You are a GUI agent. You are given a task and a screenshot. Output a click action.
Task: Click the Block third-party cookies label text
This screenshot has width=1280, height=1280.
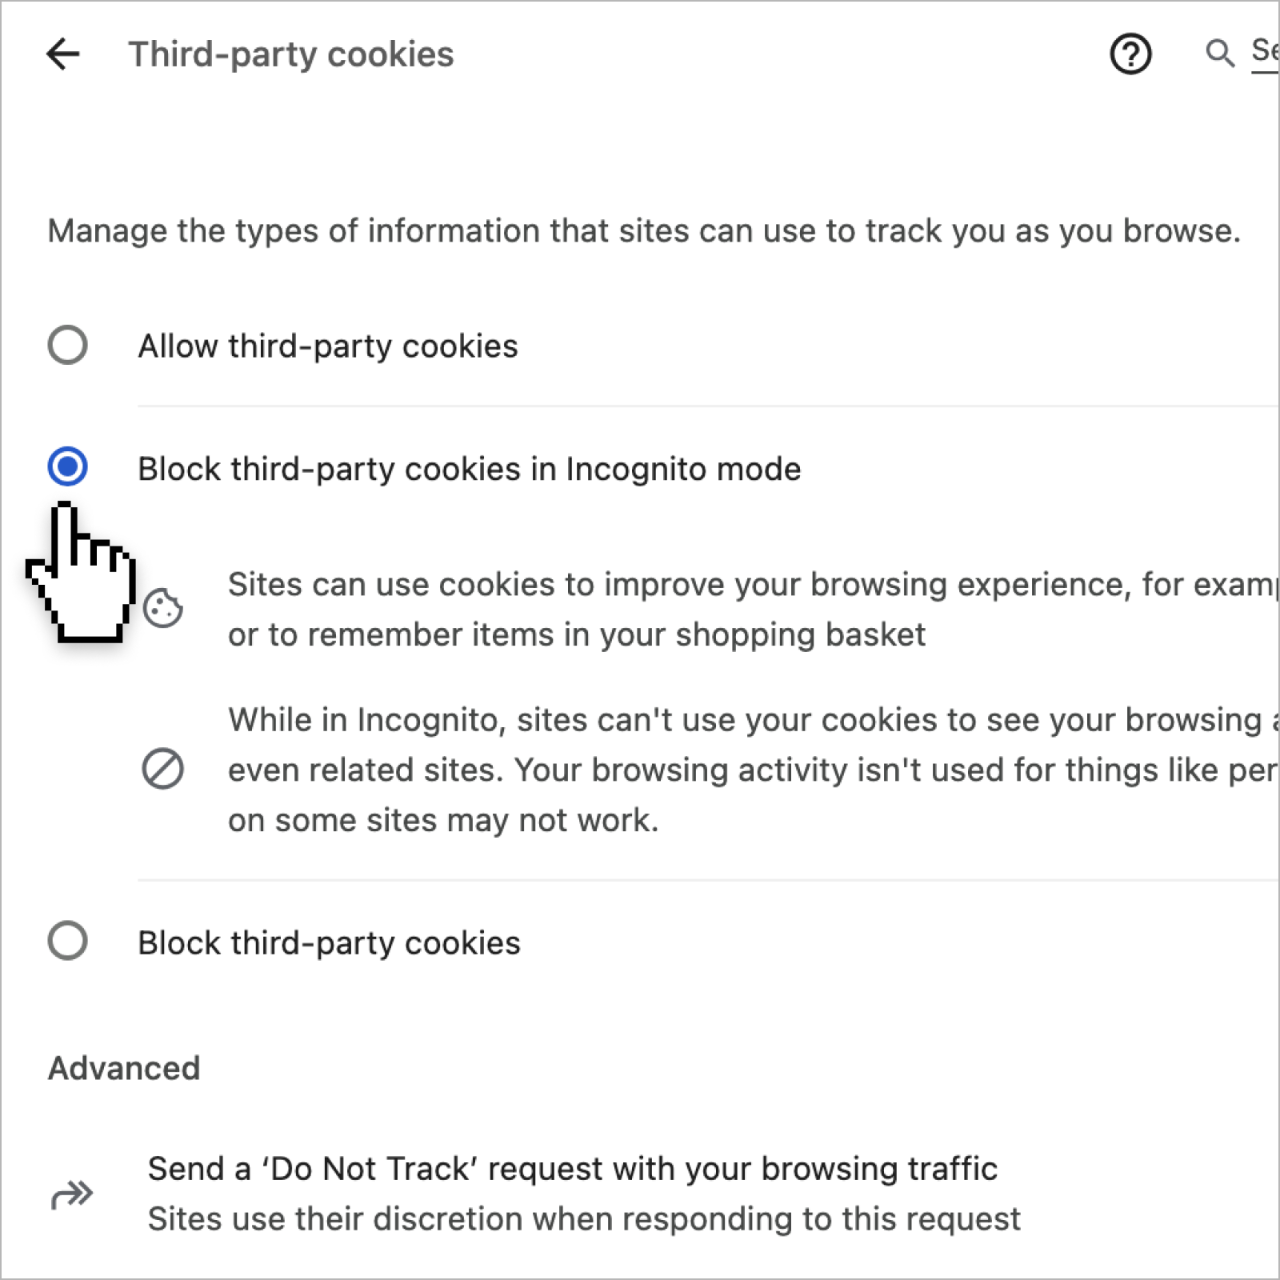coord(329,943)
